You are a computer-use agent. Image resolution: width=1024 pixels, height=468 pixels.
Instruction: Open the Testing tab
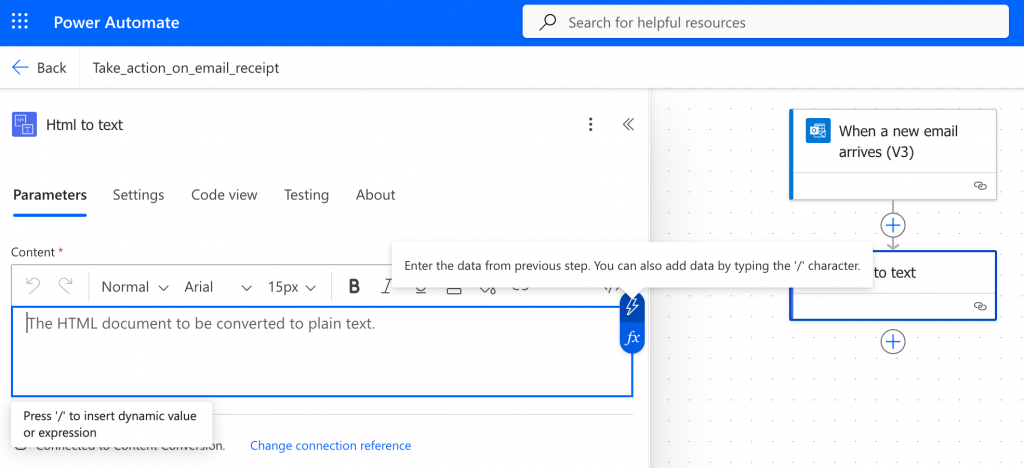(x=306, y=195)
